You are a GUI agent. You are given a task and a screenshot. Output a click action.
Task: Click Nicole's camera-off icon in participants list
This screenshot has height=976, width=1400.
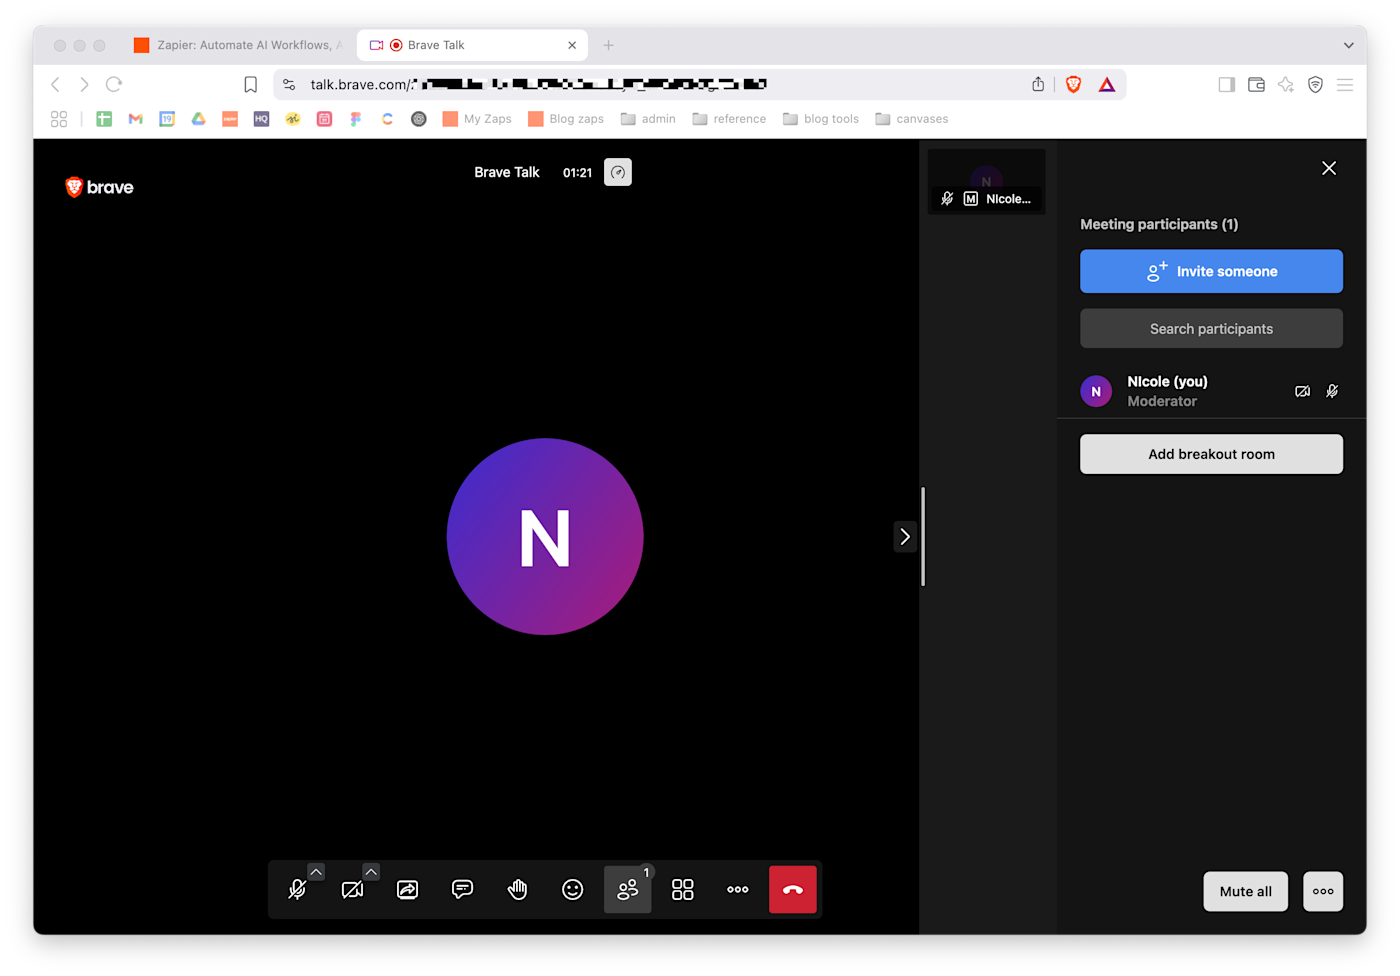(x=1302, y=391)
